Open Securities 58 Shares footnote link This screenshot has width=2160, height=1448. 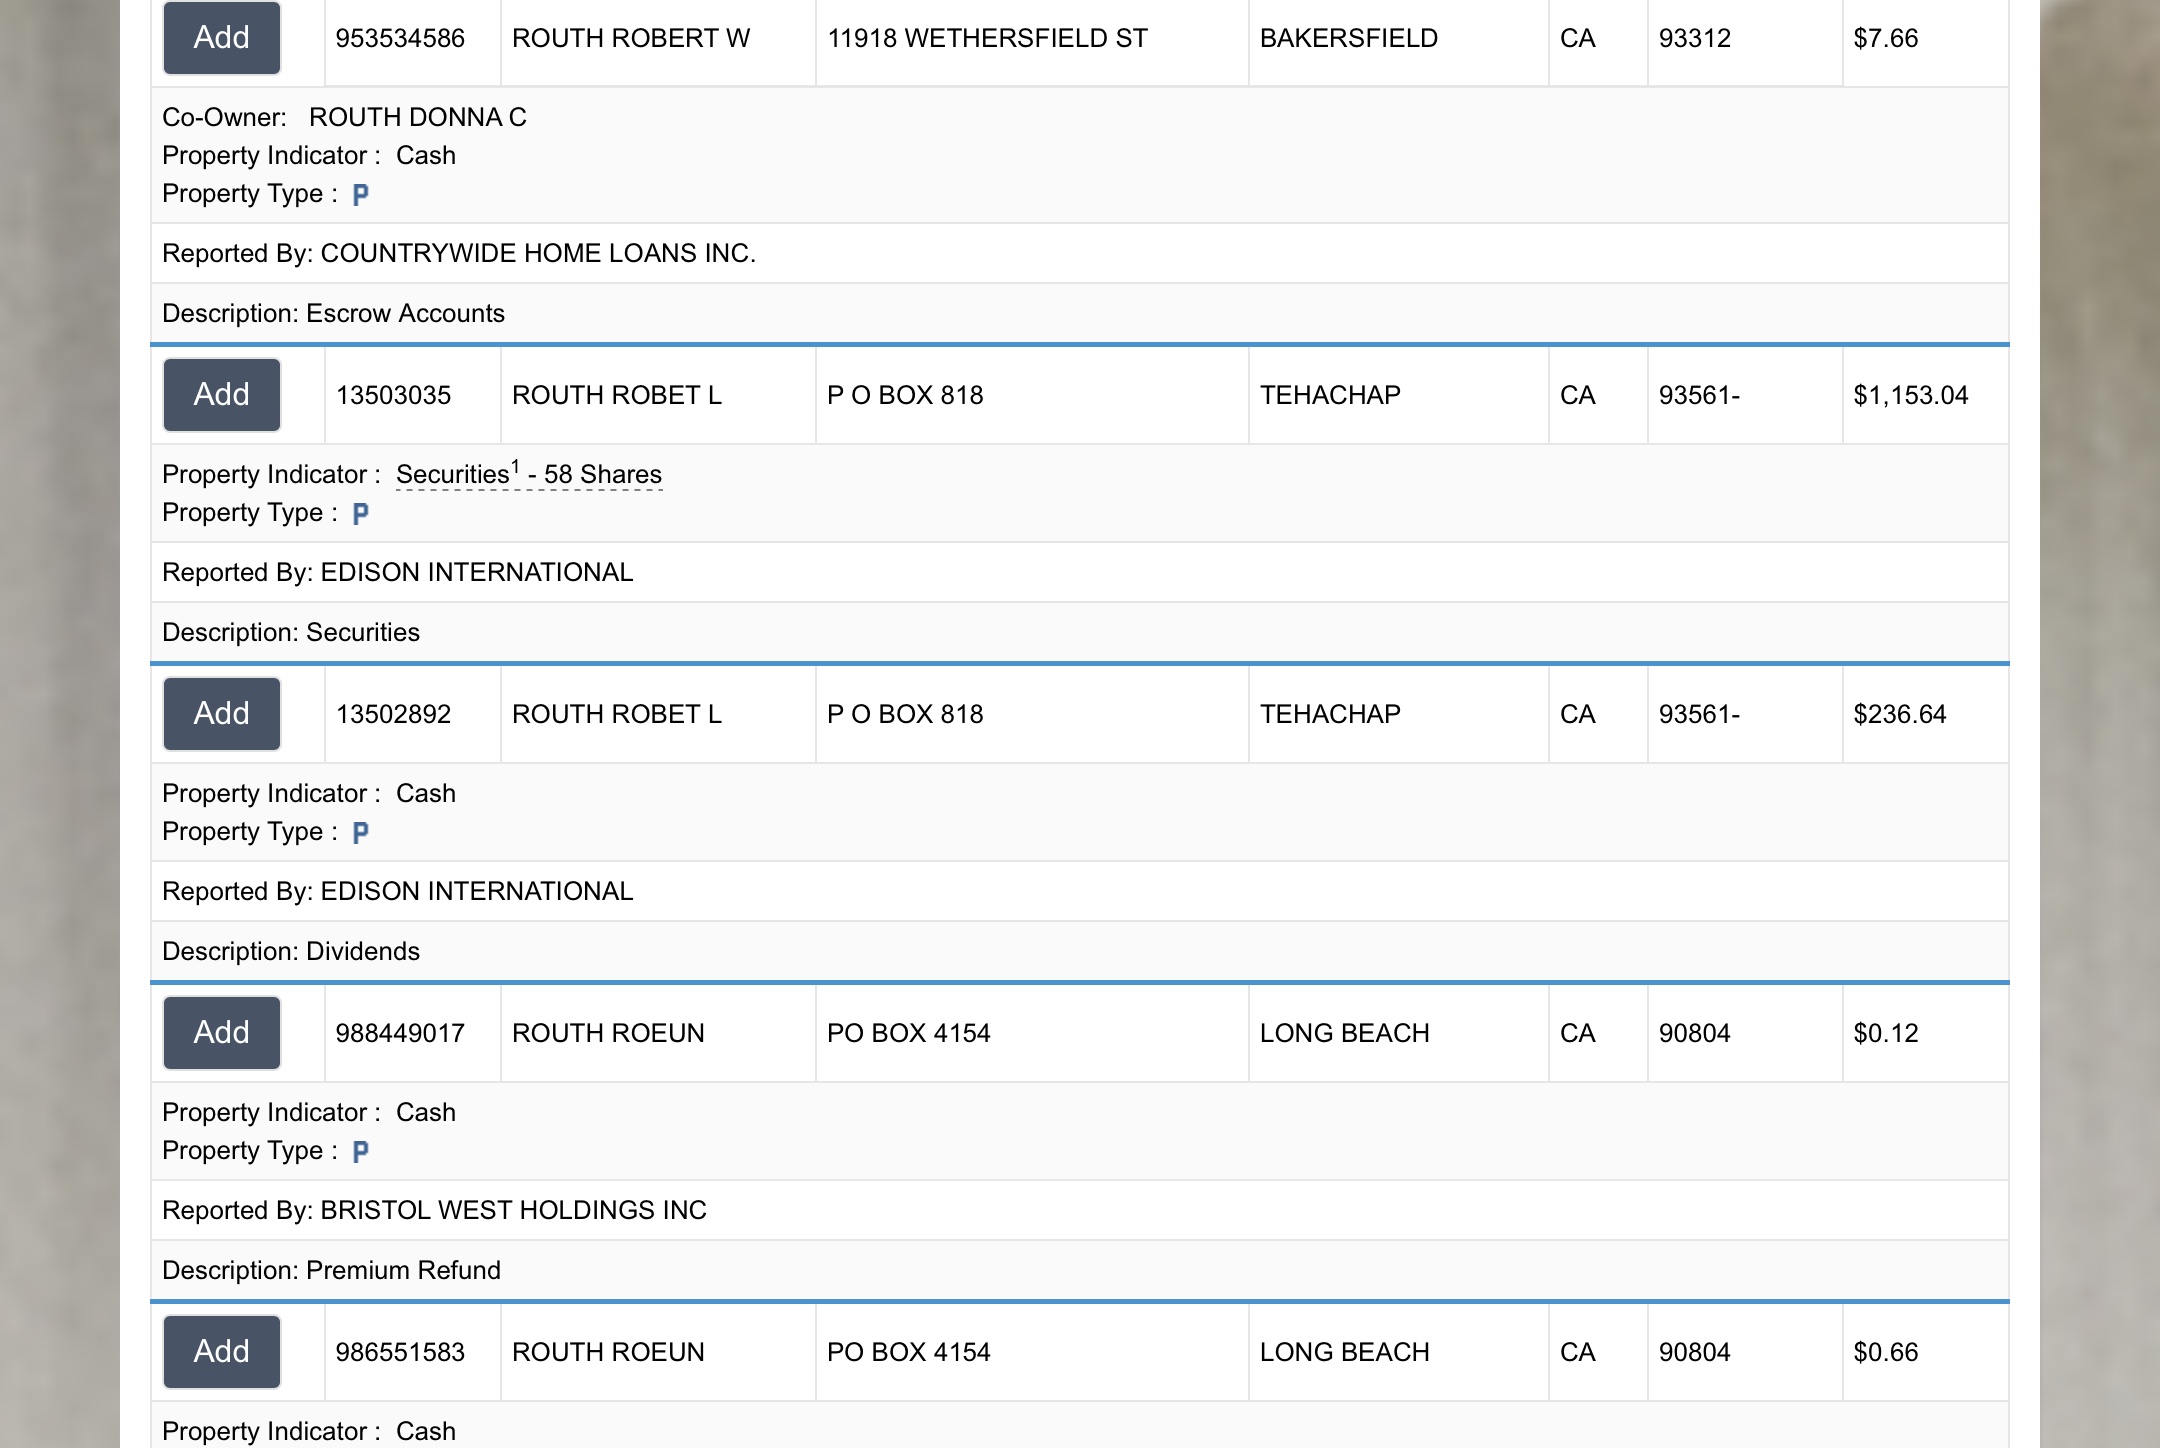click(529, 474)
